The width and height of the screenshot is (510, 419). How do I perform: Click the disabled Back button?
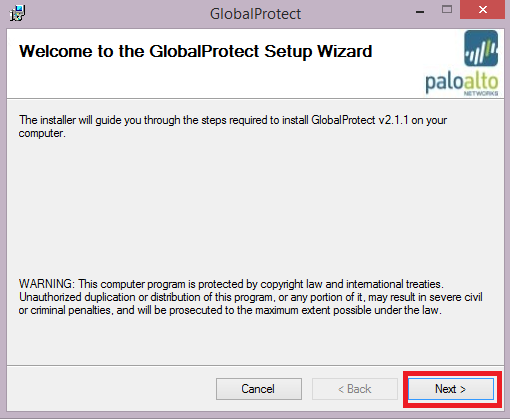coord(355,389)
